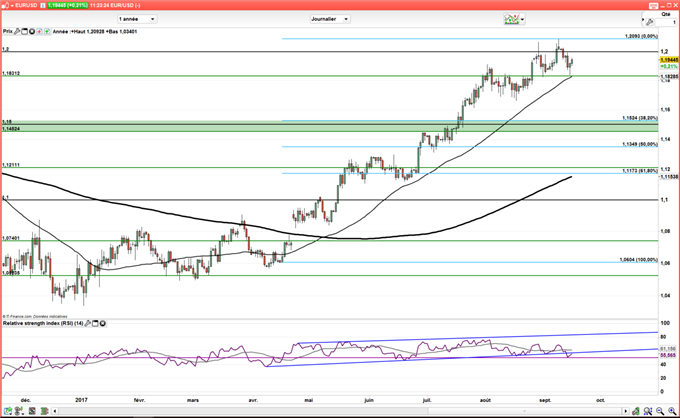Click the horizontal line label '1,07401'
Screen dimensions: 680x418
point(11,238)
